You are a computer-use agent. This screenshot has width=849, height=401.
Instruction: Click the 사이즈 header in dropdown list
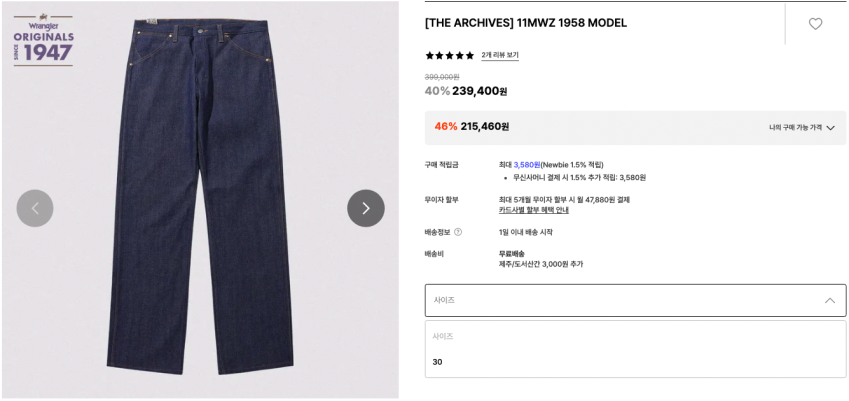point(443,336)
